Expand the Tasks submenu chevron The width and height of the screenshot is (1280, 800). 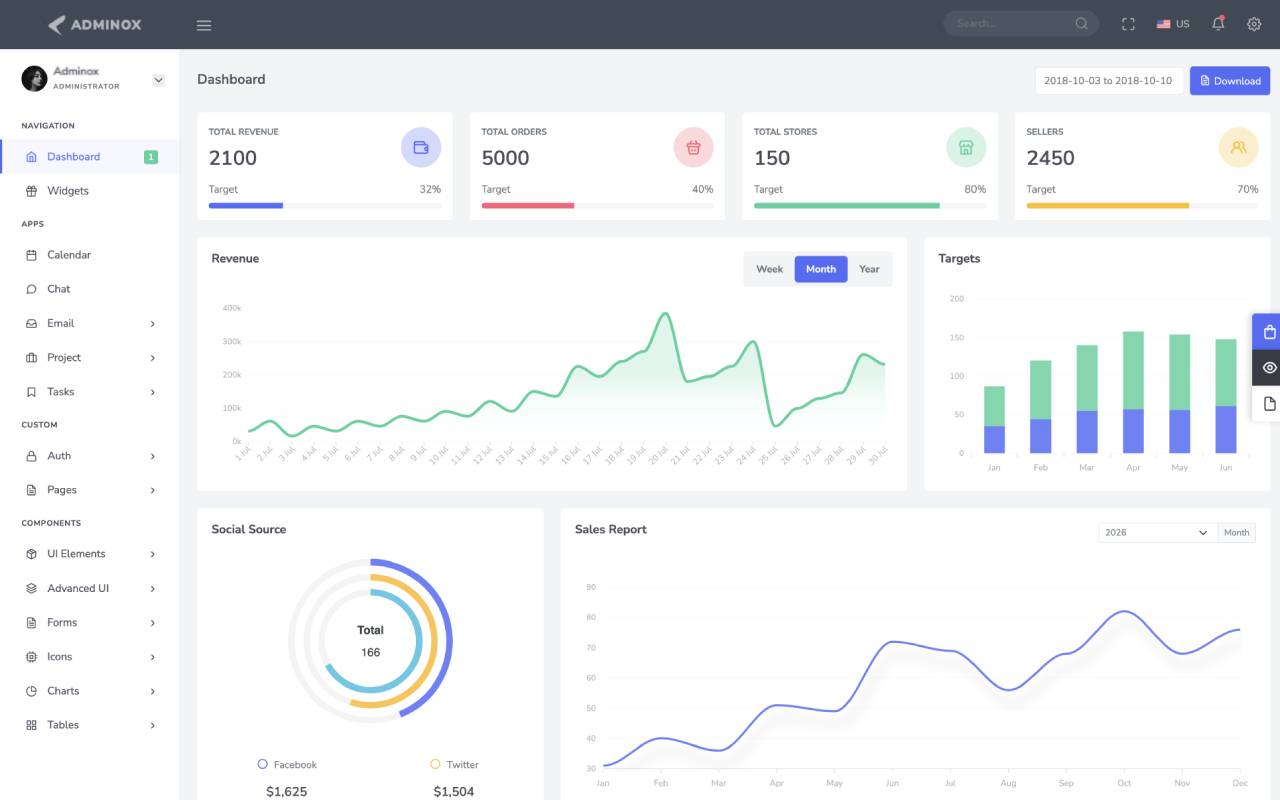click(153, 392)
